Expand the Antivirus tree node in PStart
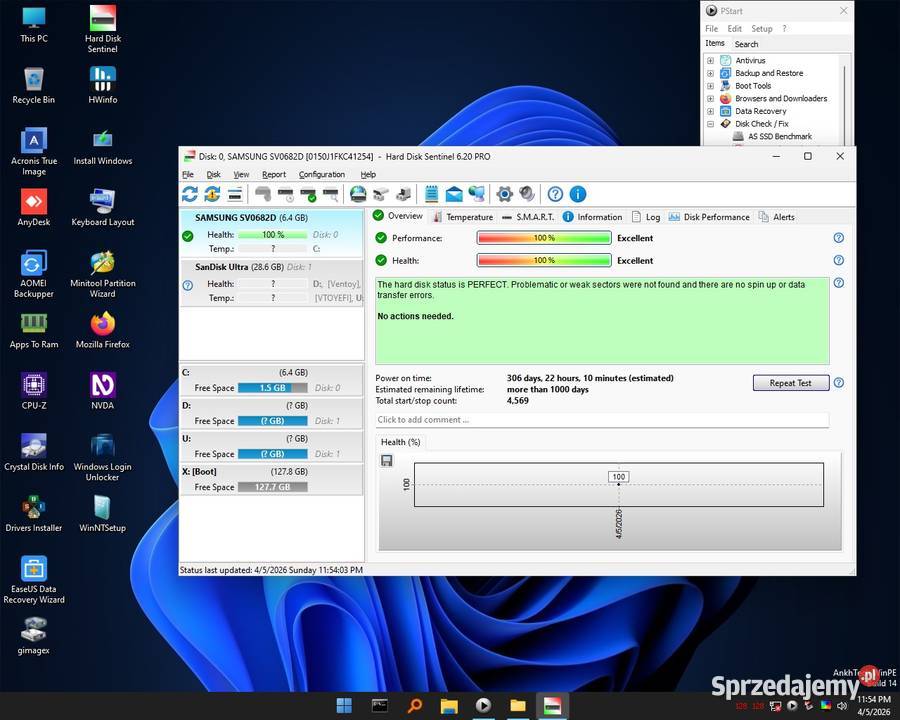This screenshot has height=720, width=900. click(x=710, y=61)
